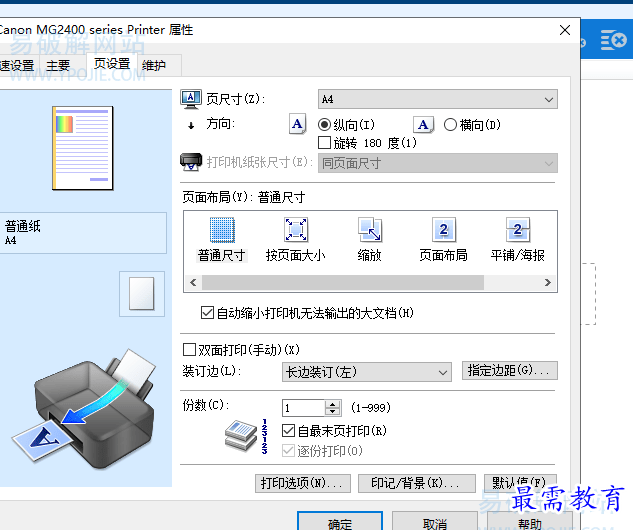Enable 双面打印(手动) checkbox
Viewport: 633px width, 530px height.
click(189, 350)
